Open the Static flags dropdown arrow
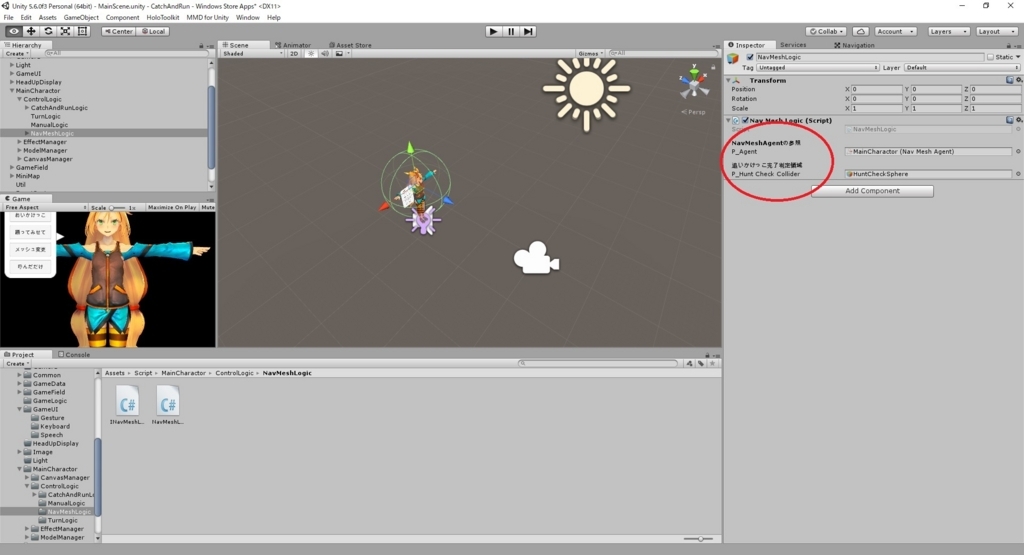 click(1018, 57)
